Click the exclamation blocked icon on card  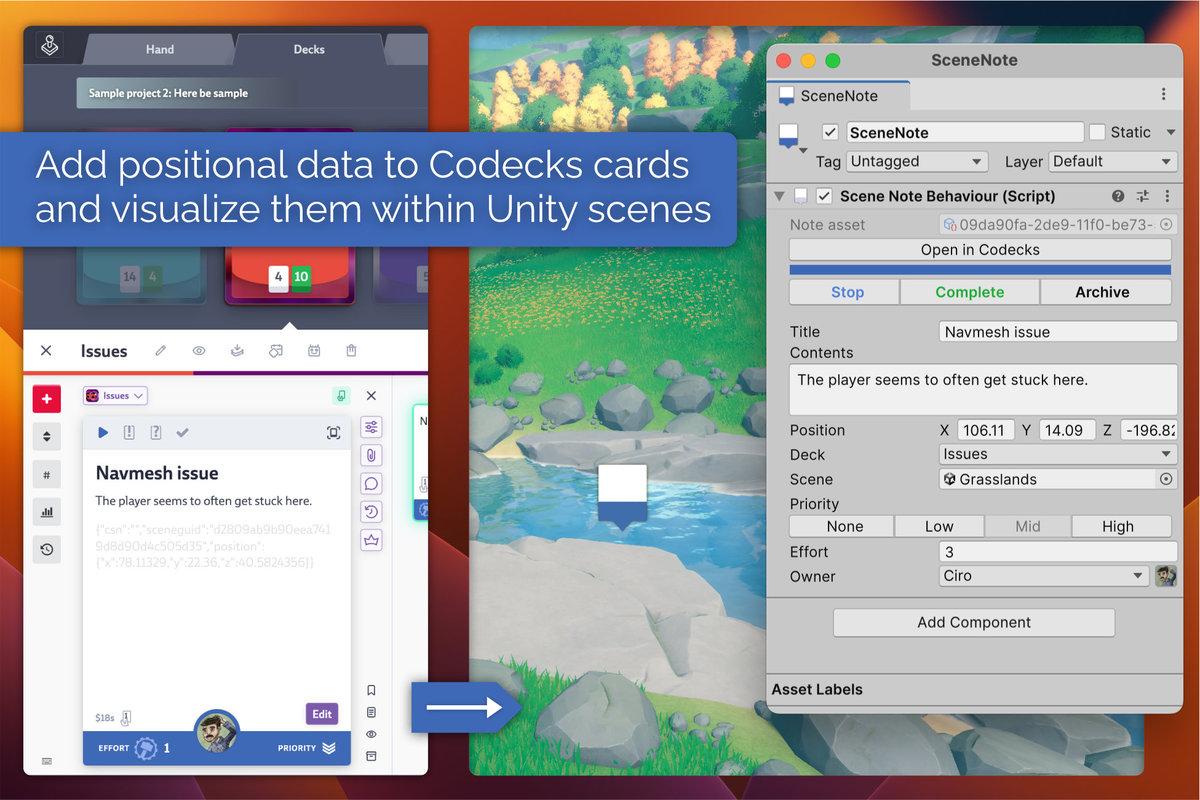pyautogui.click(x=129, y=432)
